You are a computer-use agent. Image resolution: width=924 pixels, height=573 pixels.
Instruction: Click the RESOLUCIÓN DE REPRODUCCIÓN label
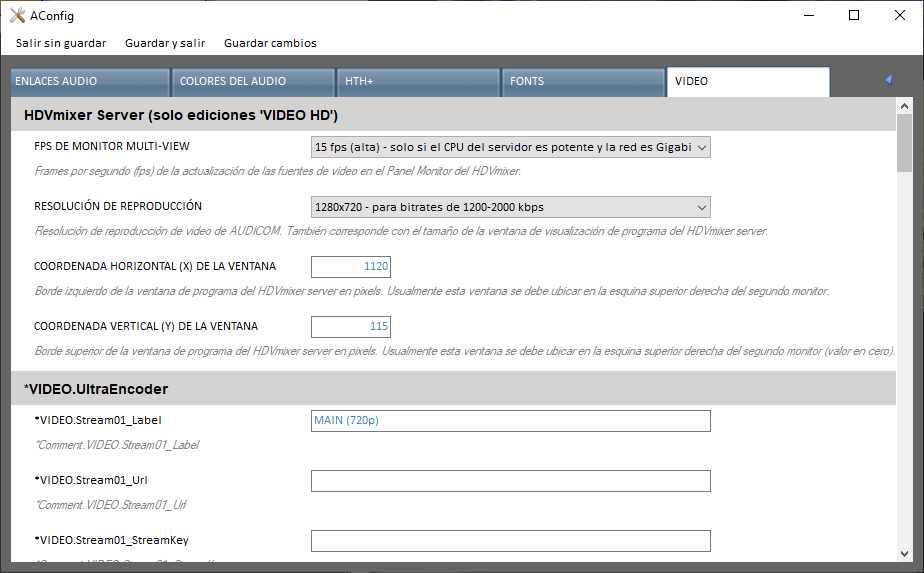click(118, 206)
